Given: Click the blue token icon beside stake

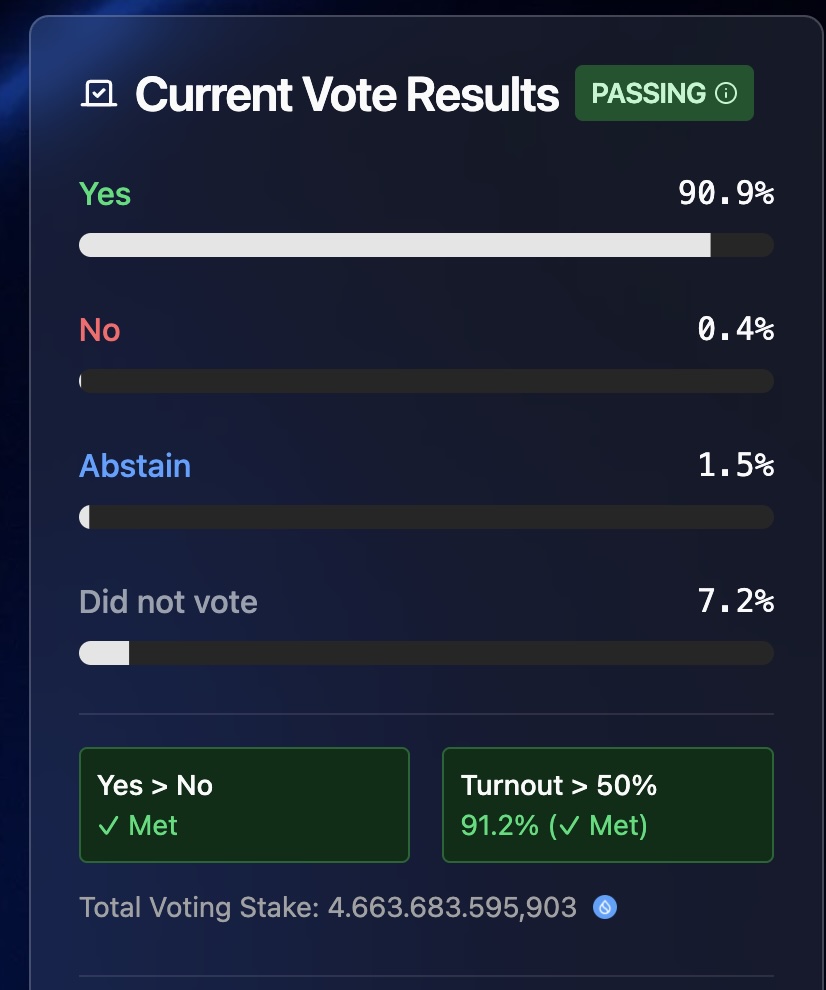Looking at the screenshot, I should point(604,907).
